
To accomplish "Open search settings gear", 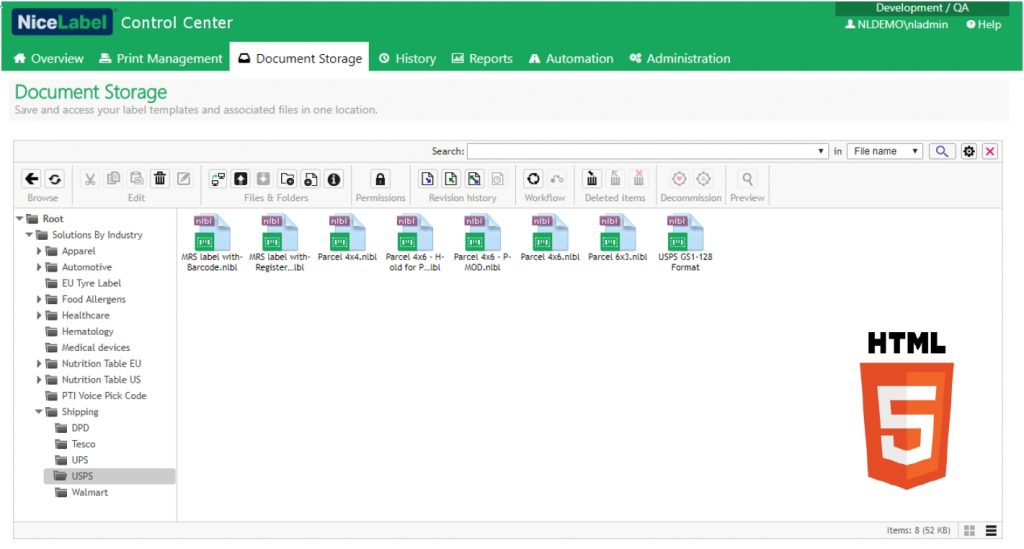I will pos(968,151).
